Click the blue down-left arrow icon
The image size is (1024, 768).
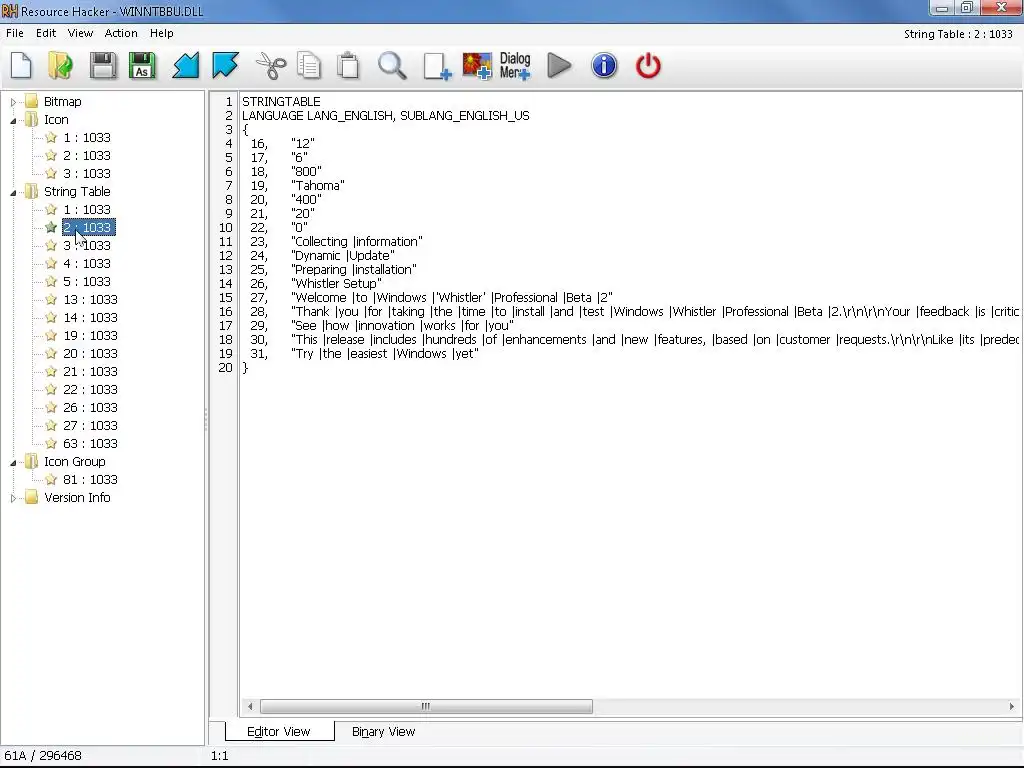click(185, 66)
